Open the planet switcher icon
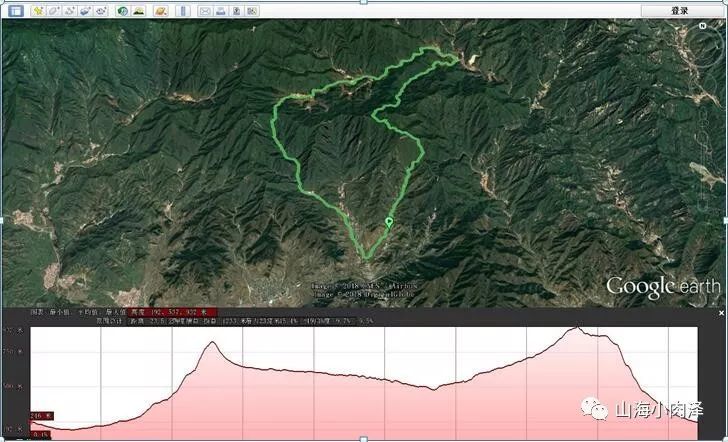This screenshot has height=442, width=728. pos(161,11)
